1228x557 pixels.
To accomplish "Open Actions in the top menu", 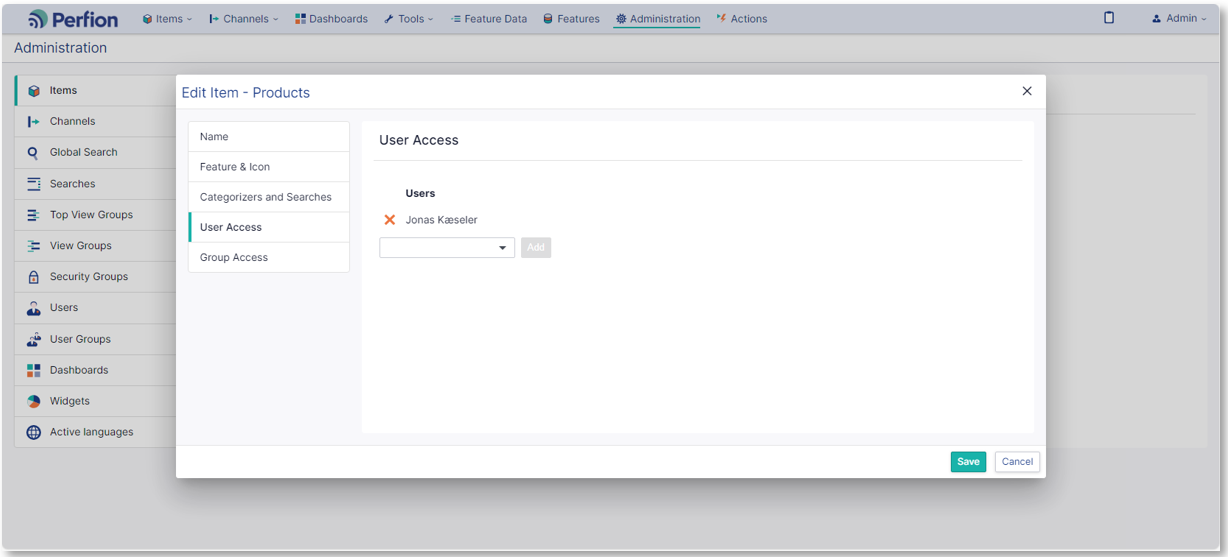I will [x=742, y=19].
